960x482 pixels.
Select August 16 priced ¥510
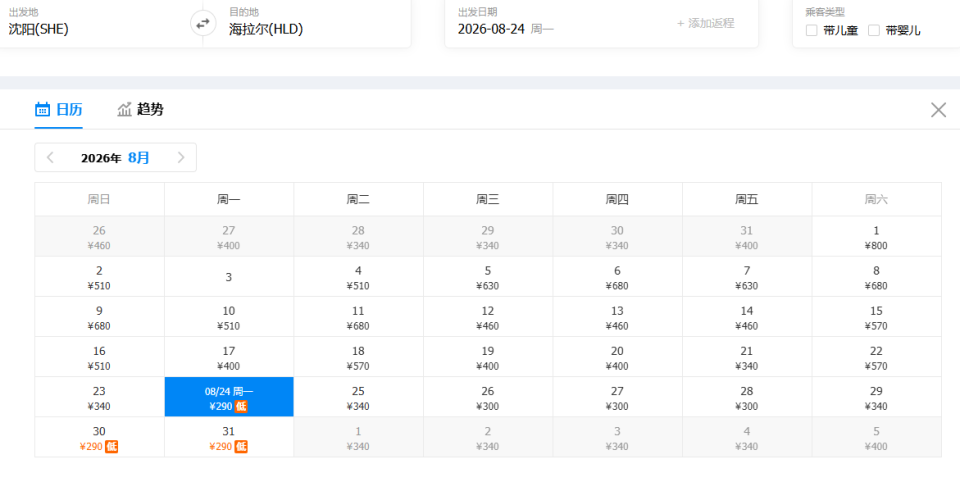[99, 357]
